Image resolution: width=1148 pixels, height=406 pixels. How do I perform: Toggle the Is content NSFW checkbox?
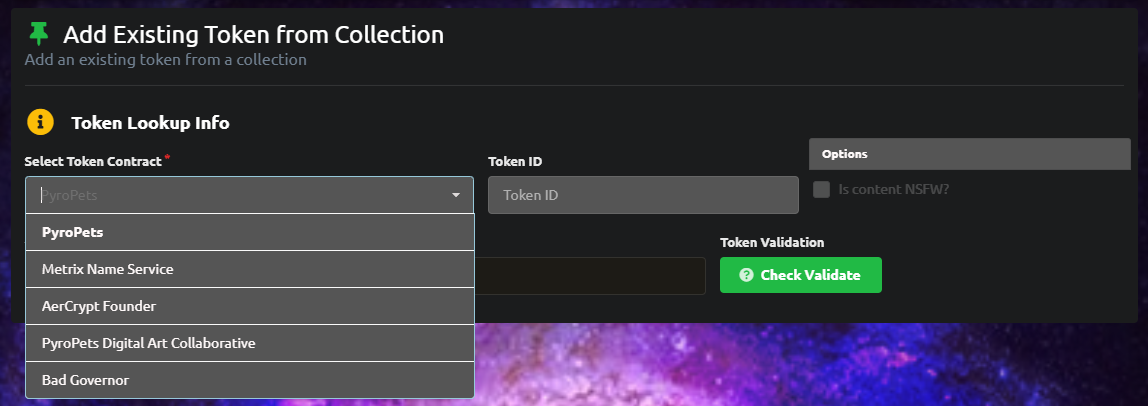coord(821,189)
